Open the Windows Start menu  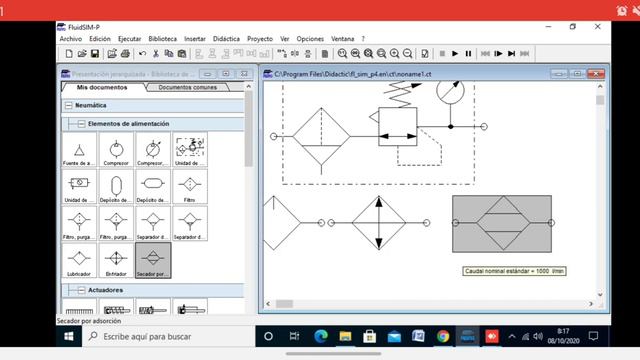(69, 336)
